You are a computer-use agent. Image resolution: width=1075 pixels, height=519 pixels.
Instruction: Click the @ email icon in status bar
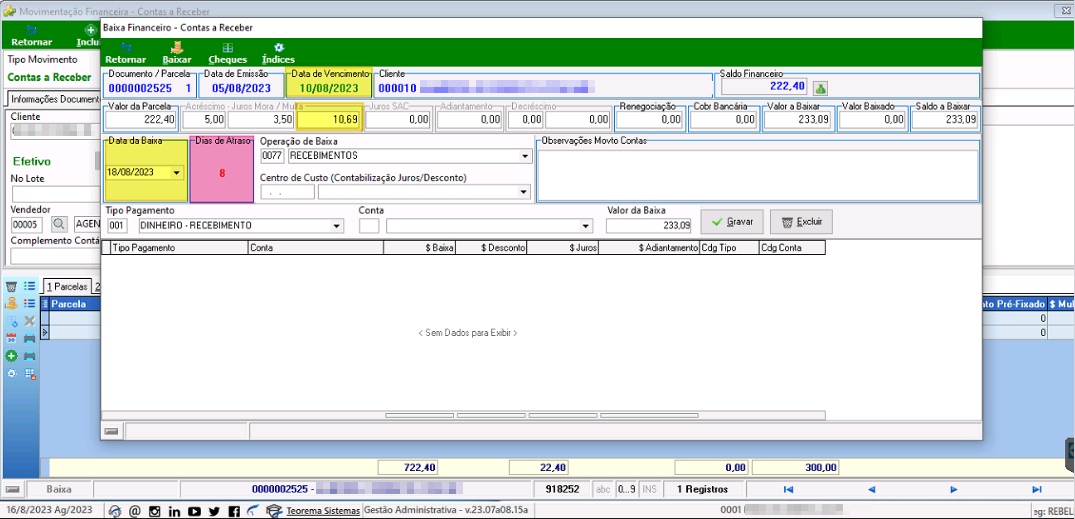(x=135, y=511)
